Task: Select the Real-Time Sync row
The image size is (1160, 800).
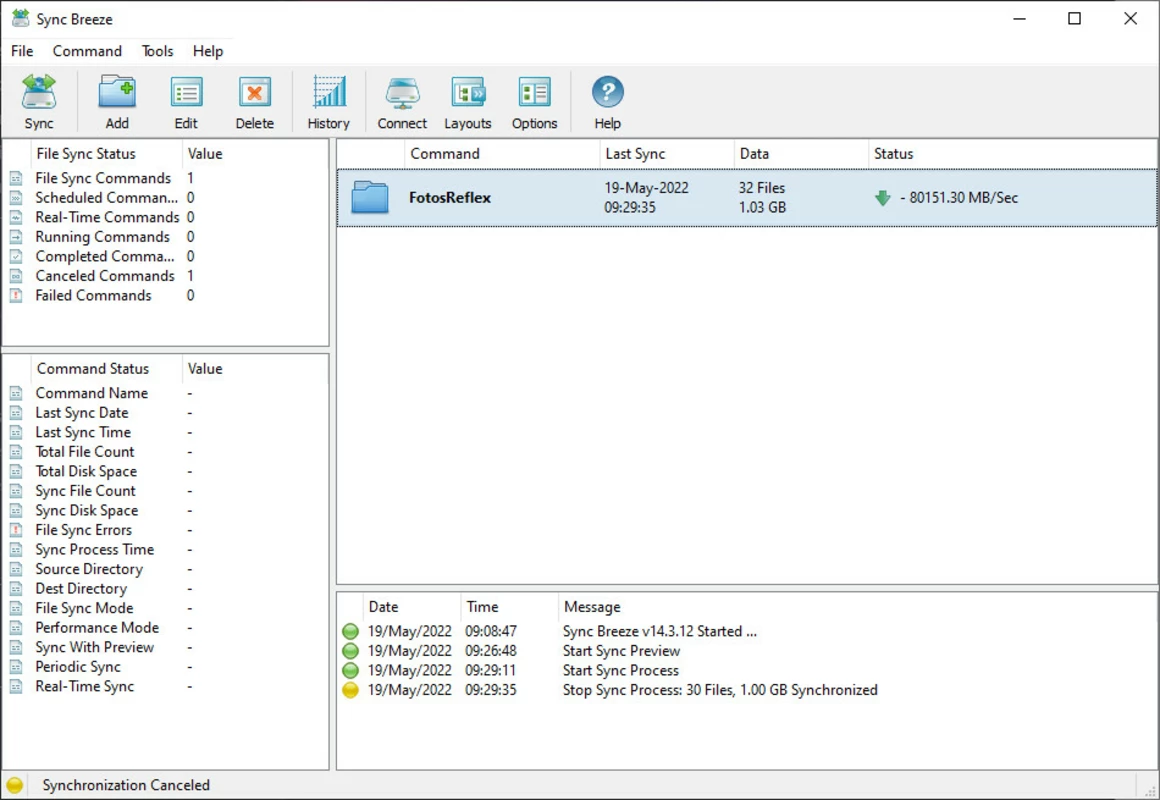Action: [165, 686]
